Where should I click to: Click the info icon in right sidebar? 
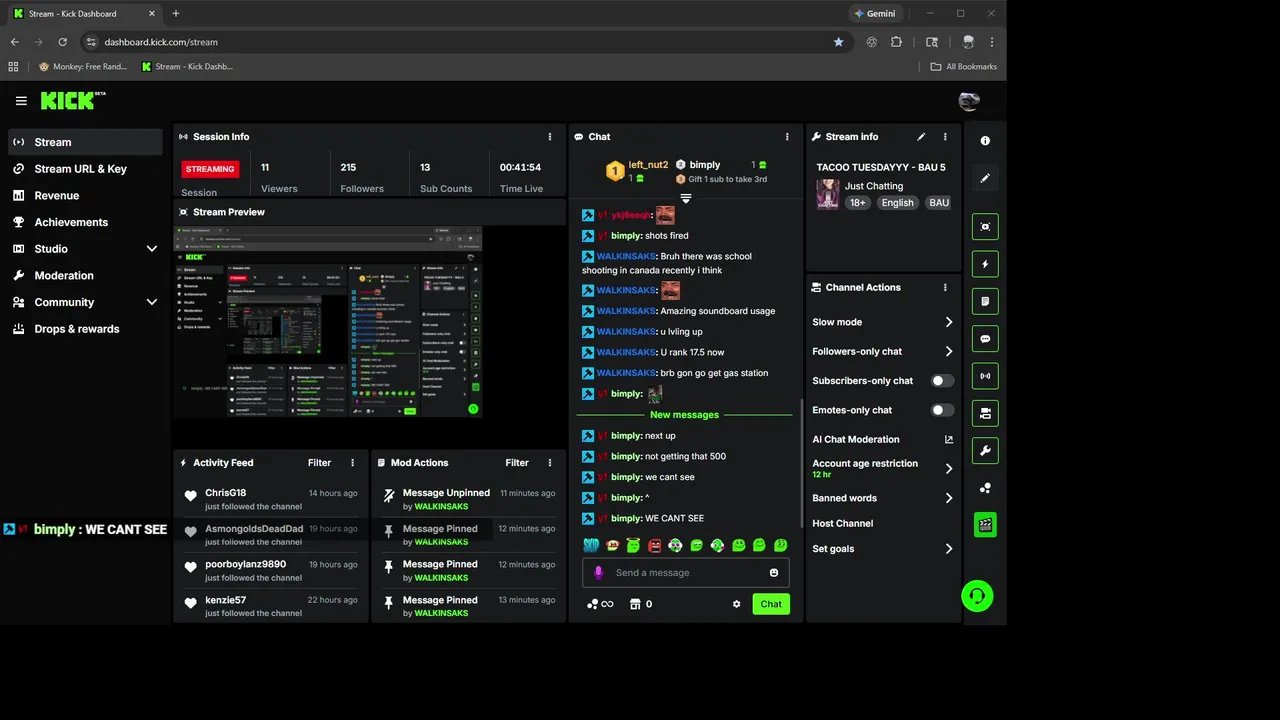pos(985,141)
